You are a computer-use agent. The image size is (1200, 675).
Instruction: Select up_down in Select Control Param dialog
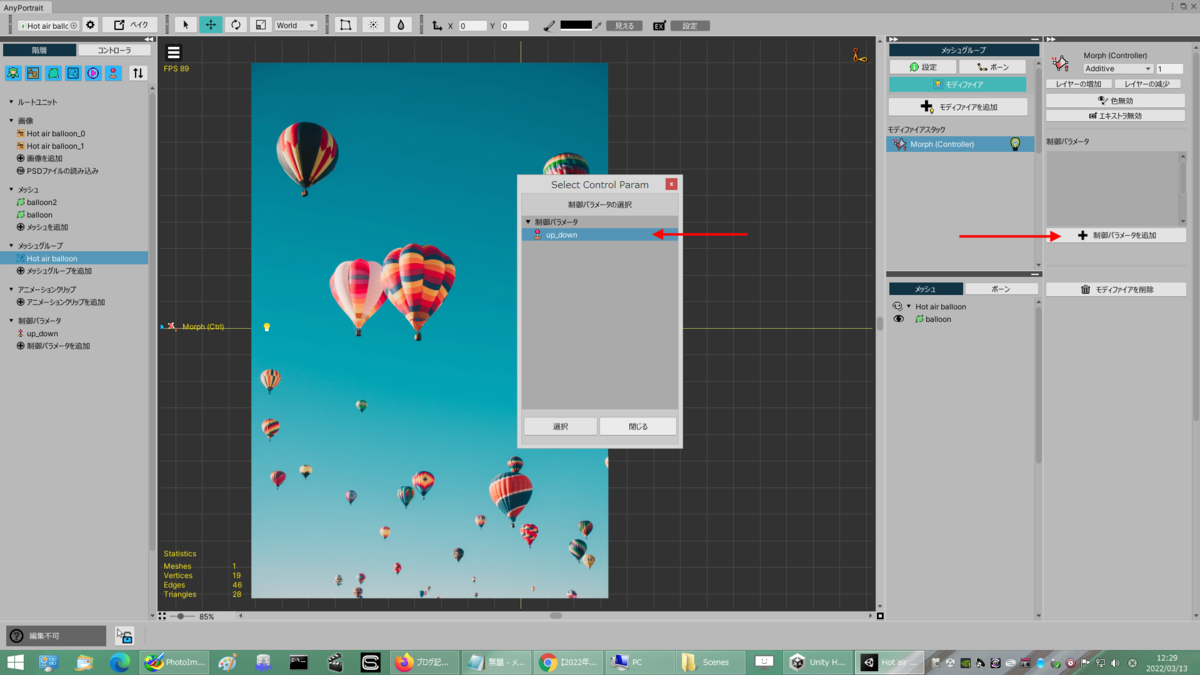600,235
